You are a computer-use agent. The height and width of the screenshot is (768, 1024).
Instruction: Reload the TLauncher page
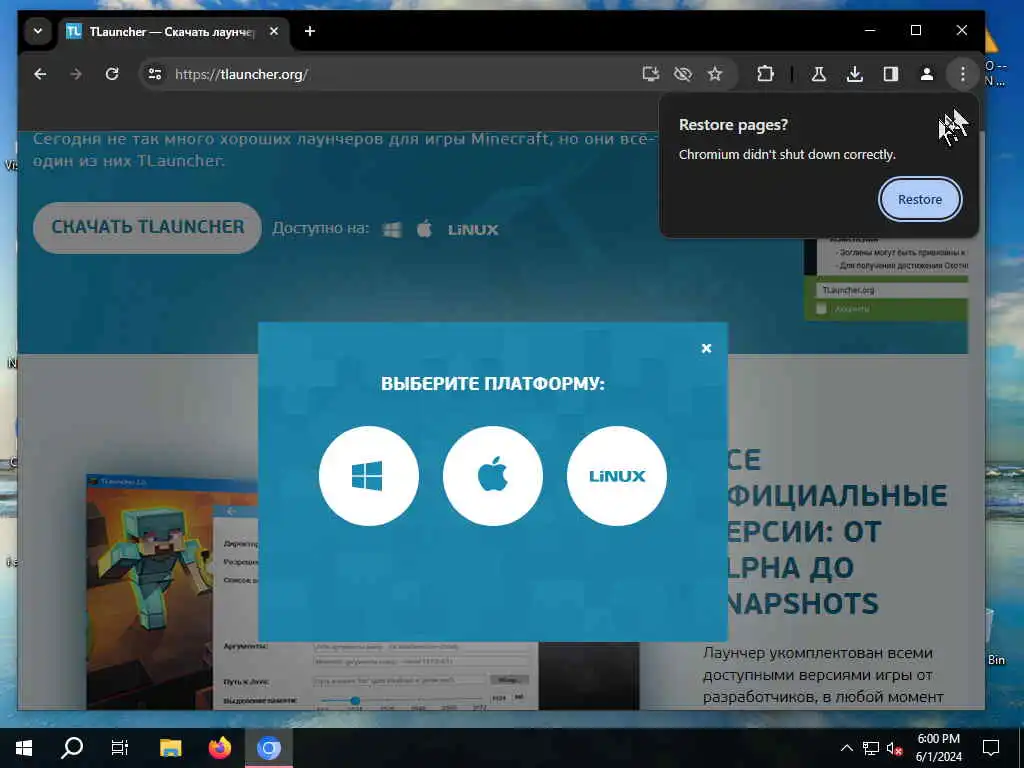pos(112,74)
